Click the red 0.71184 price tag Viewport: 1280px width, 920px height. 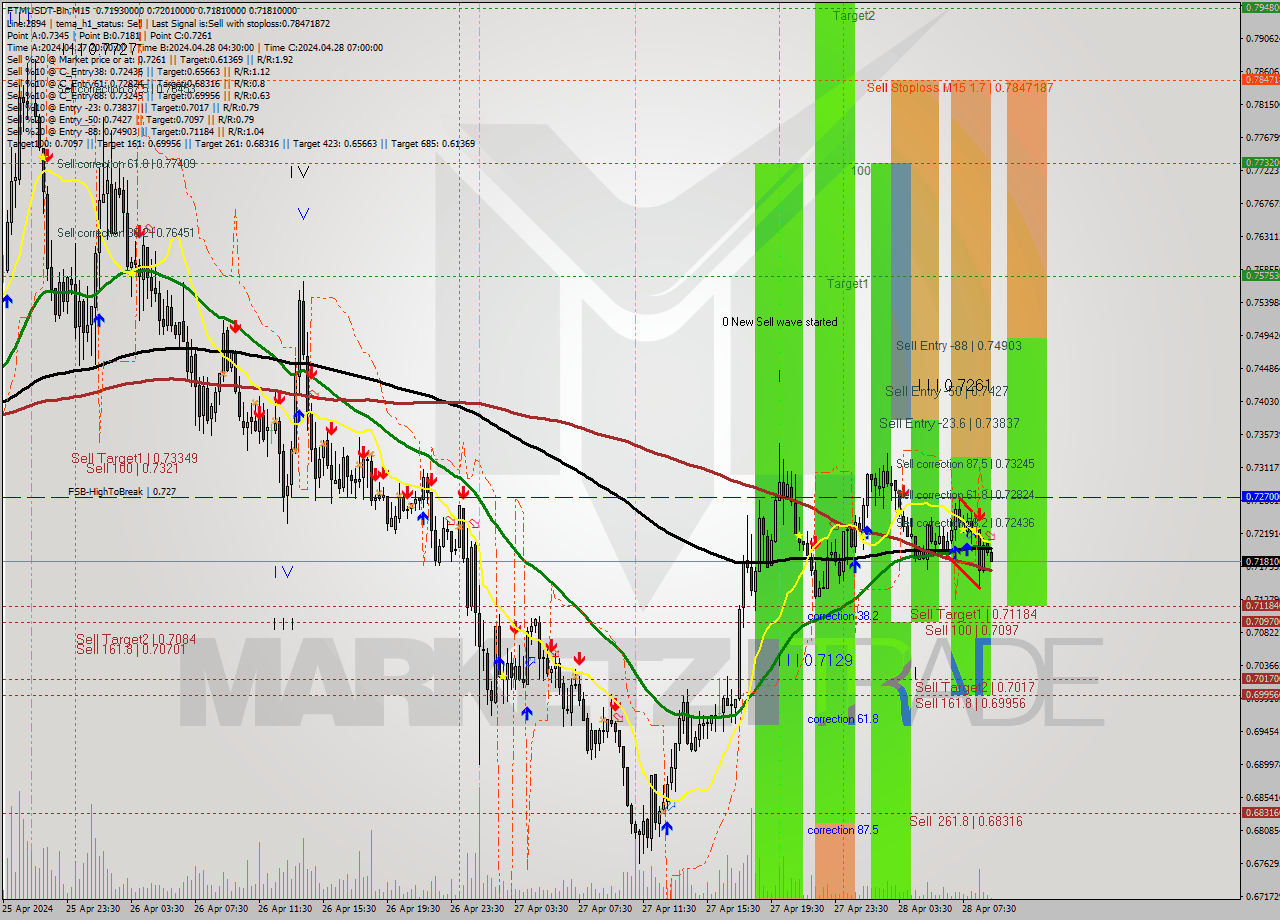[1260, 605]
